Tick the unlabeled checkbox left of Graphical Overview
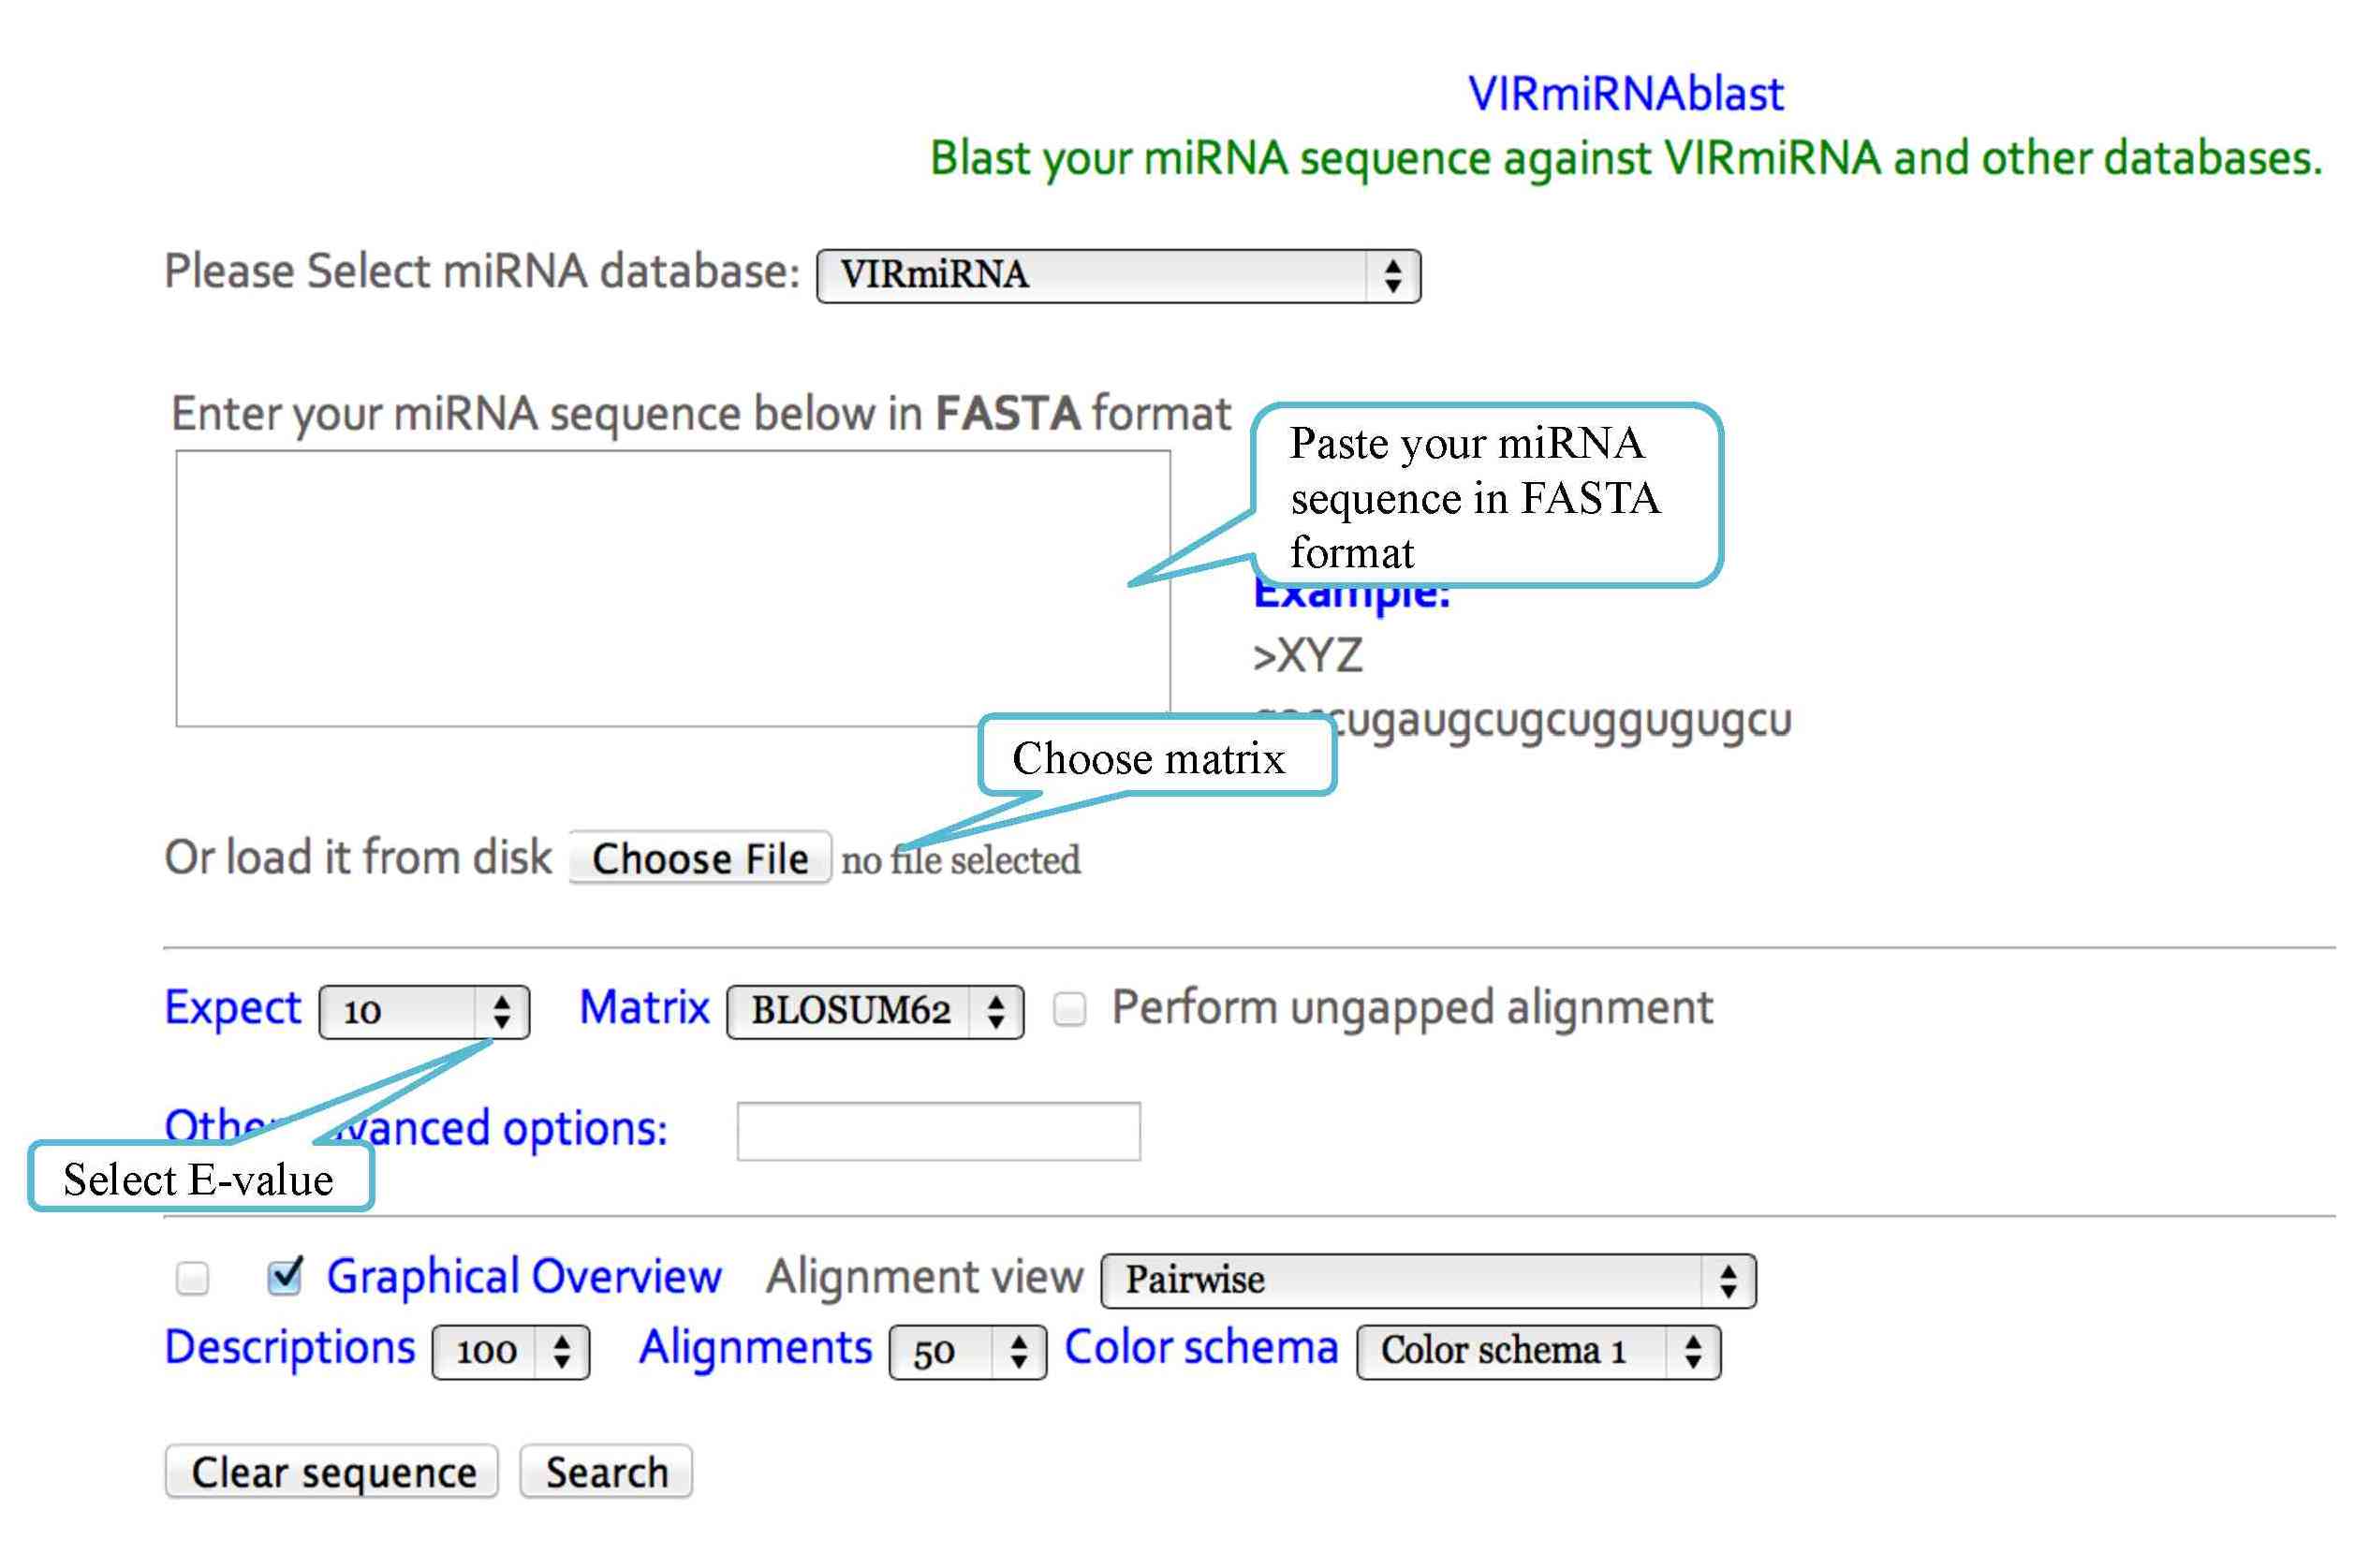This screenshot has height=1568, width=2369. pos(192,1278)
